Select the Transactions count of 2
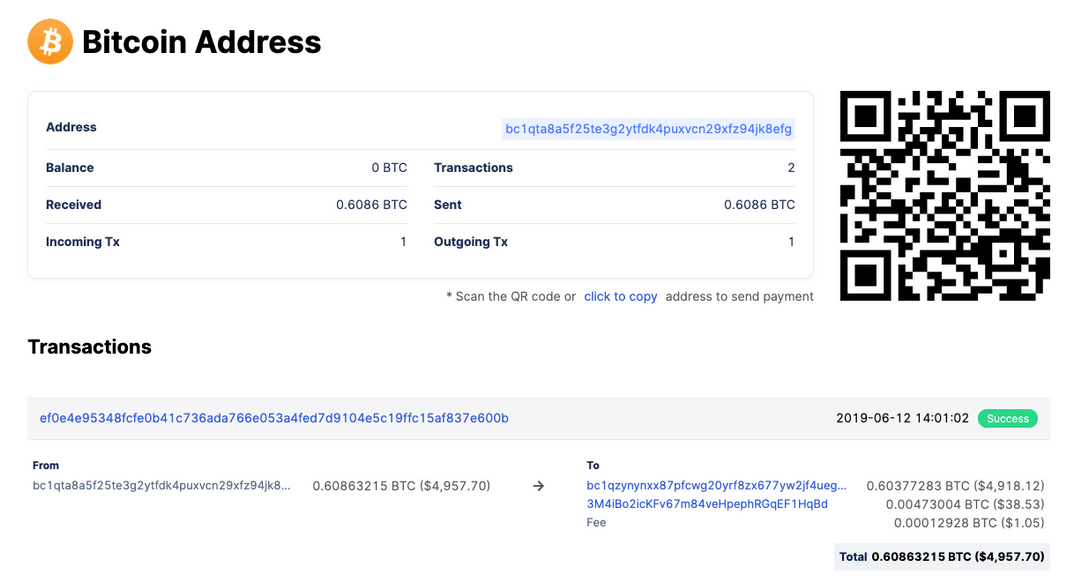This screenshot has height=585, width=1080. 791,167
